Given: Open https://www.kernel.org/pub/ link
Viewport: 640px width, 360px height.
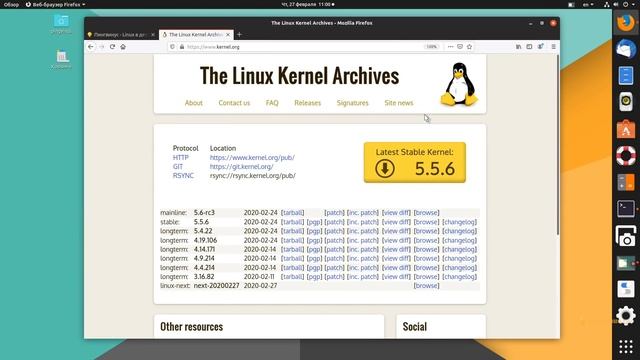Looking at the screenshot, I should point(252,158).
